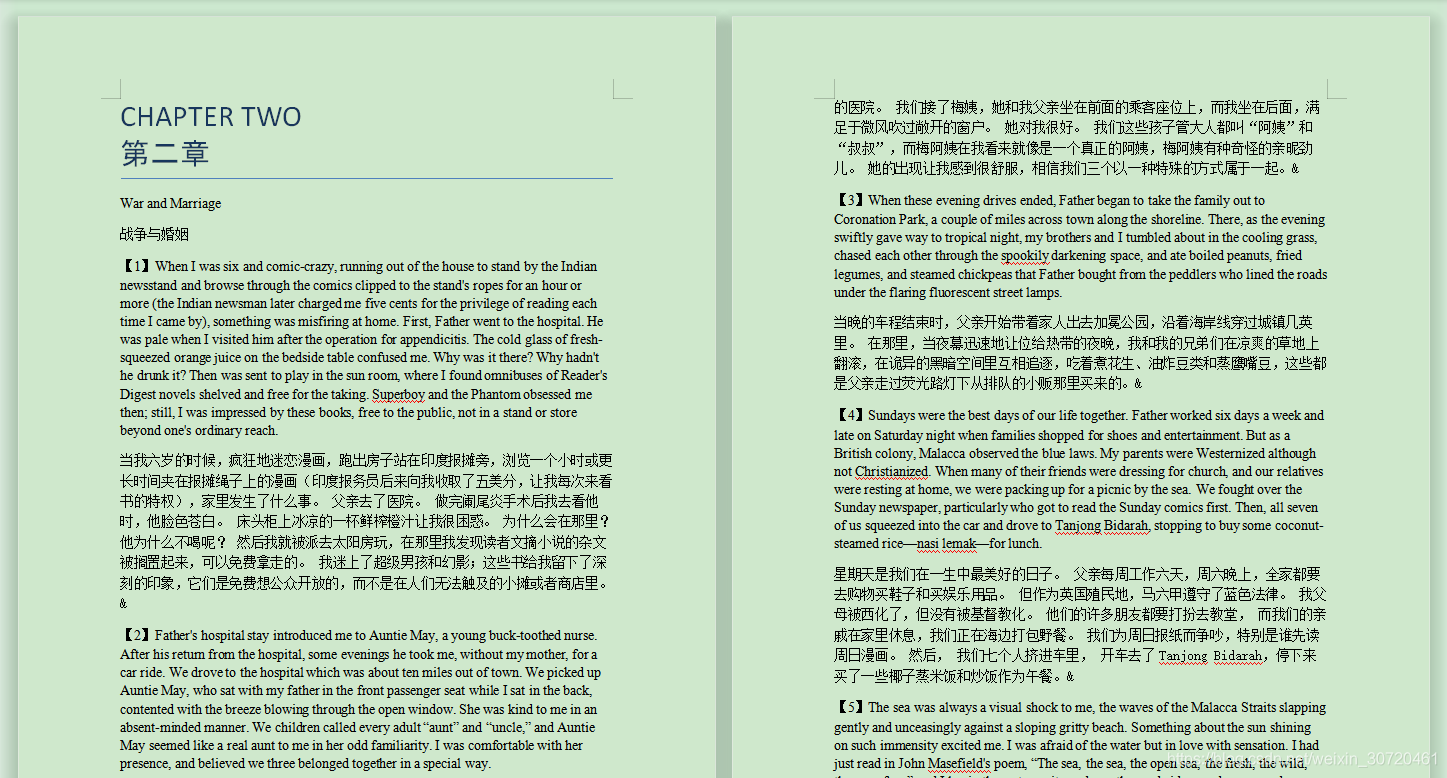
Task: Click the Chinese line starting 星期天是我们
Action: pyautogui.click(x=1077, y=574)
